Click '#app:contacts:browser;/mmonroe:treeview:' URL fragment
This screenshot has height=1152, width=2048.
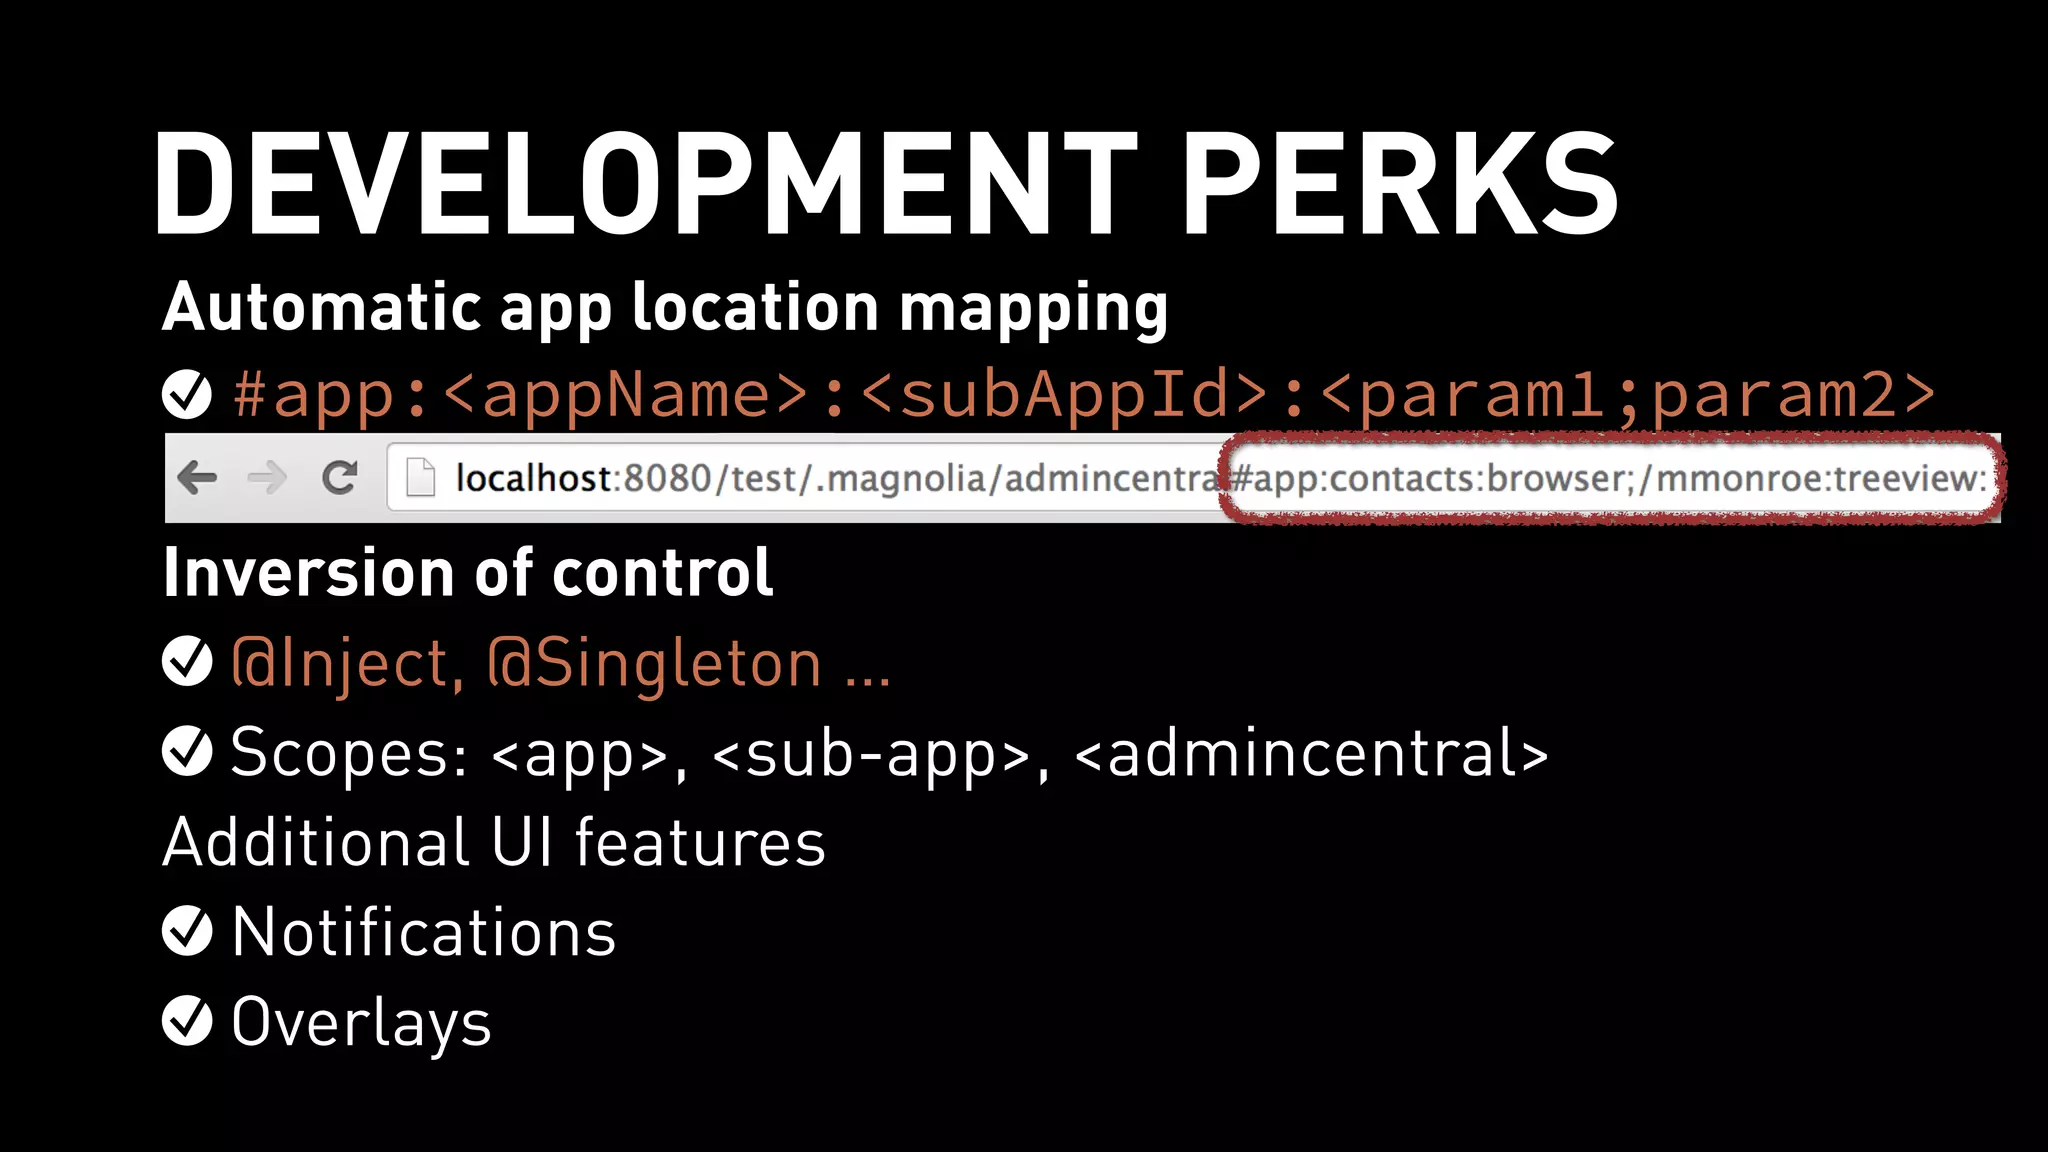(1610, 479)
